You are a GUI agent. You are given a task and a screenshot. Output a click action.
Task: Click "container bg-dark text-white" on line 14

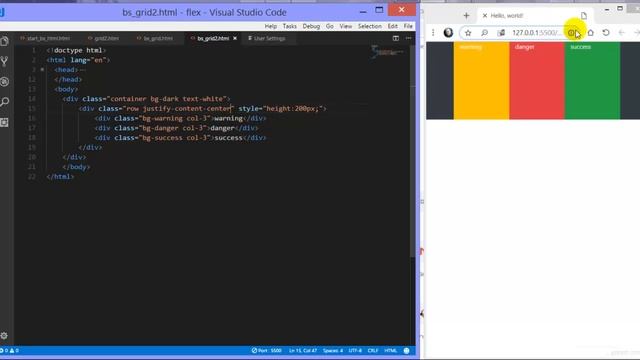click(x=167, y=99)
